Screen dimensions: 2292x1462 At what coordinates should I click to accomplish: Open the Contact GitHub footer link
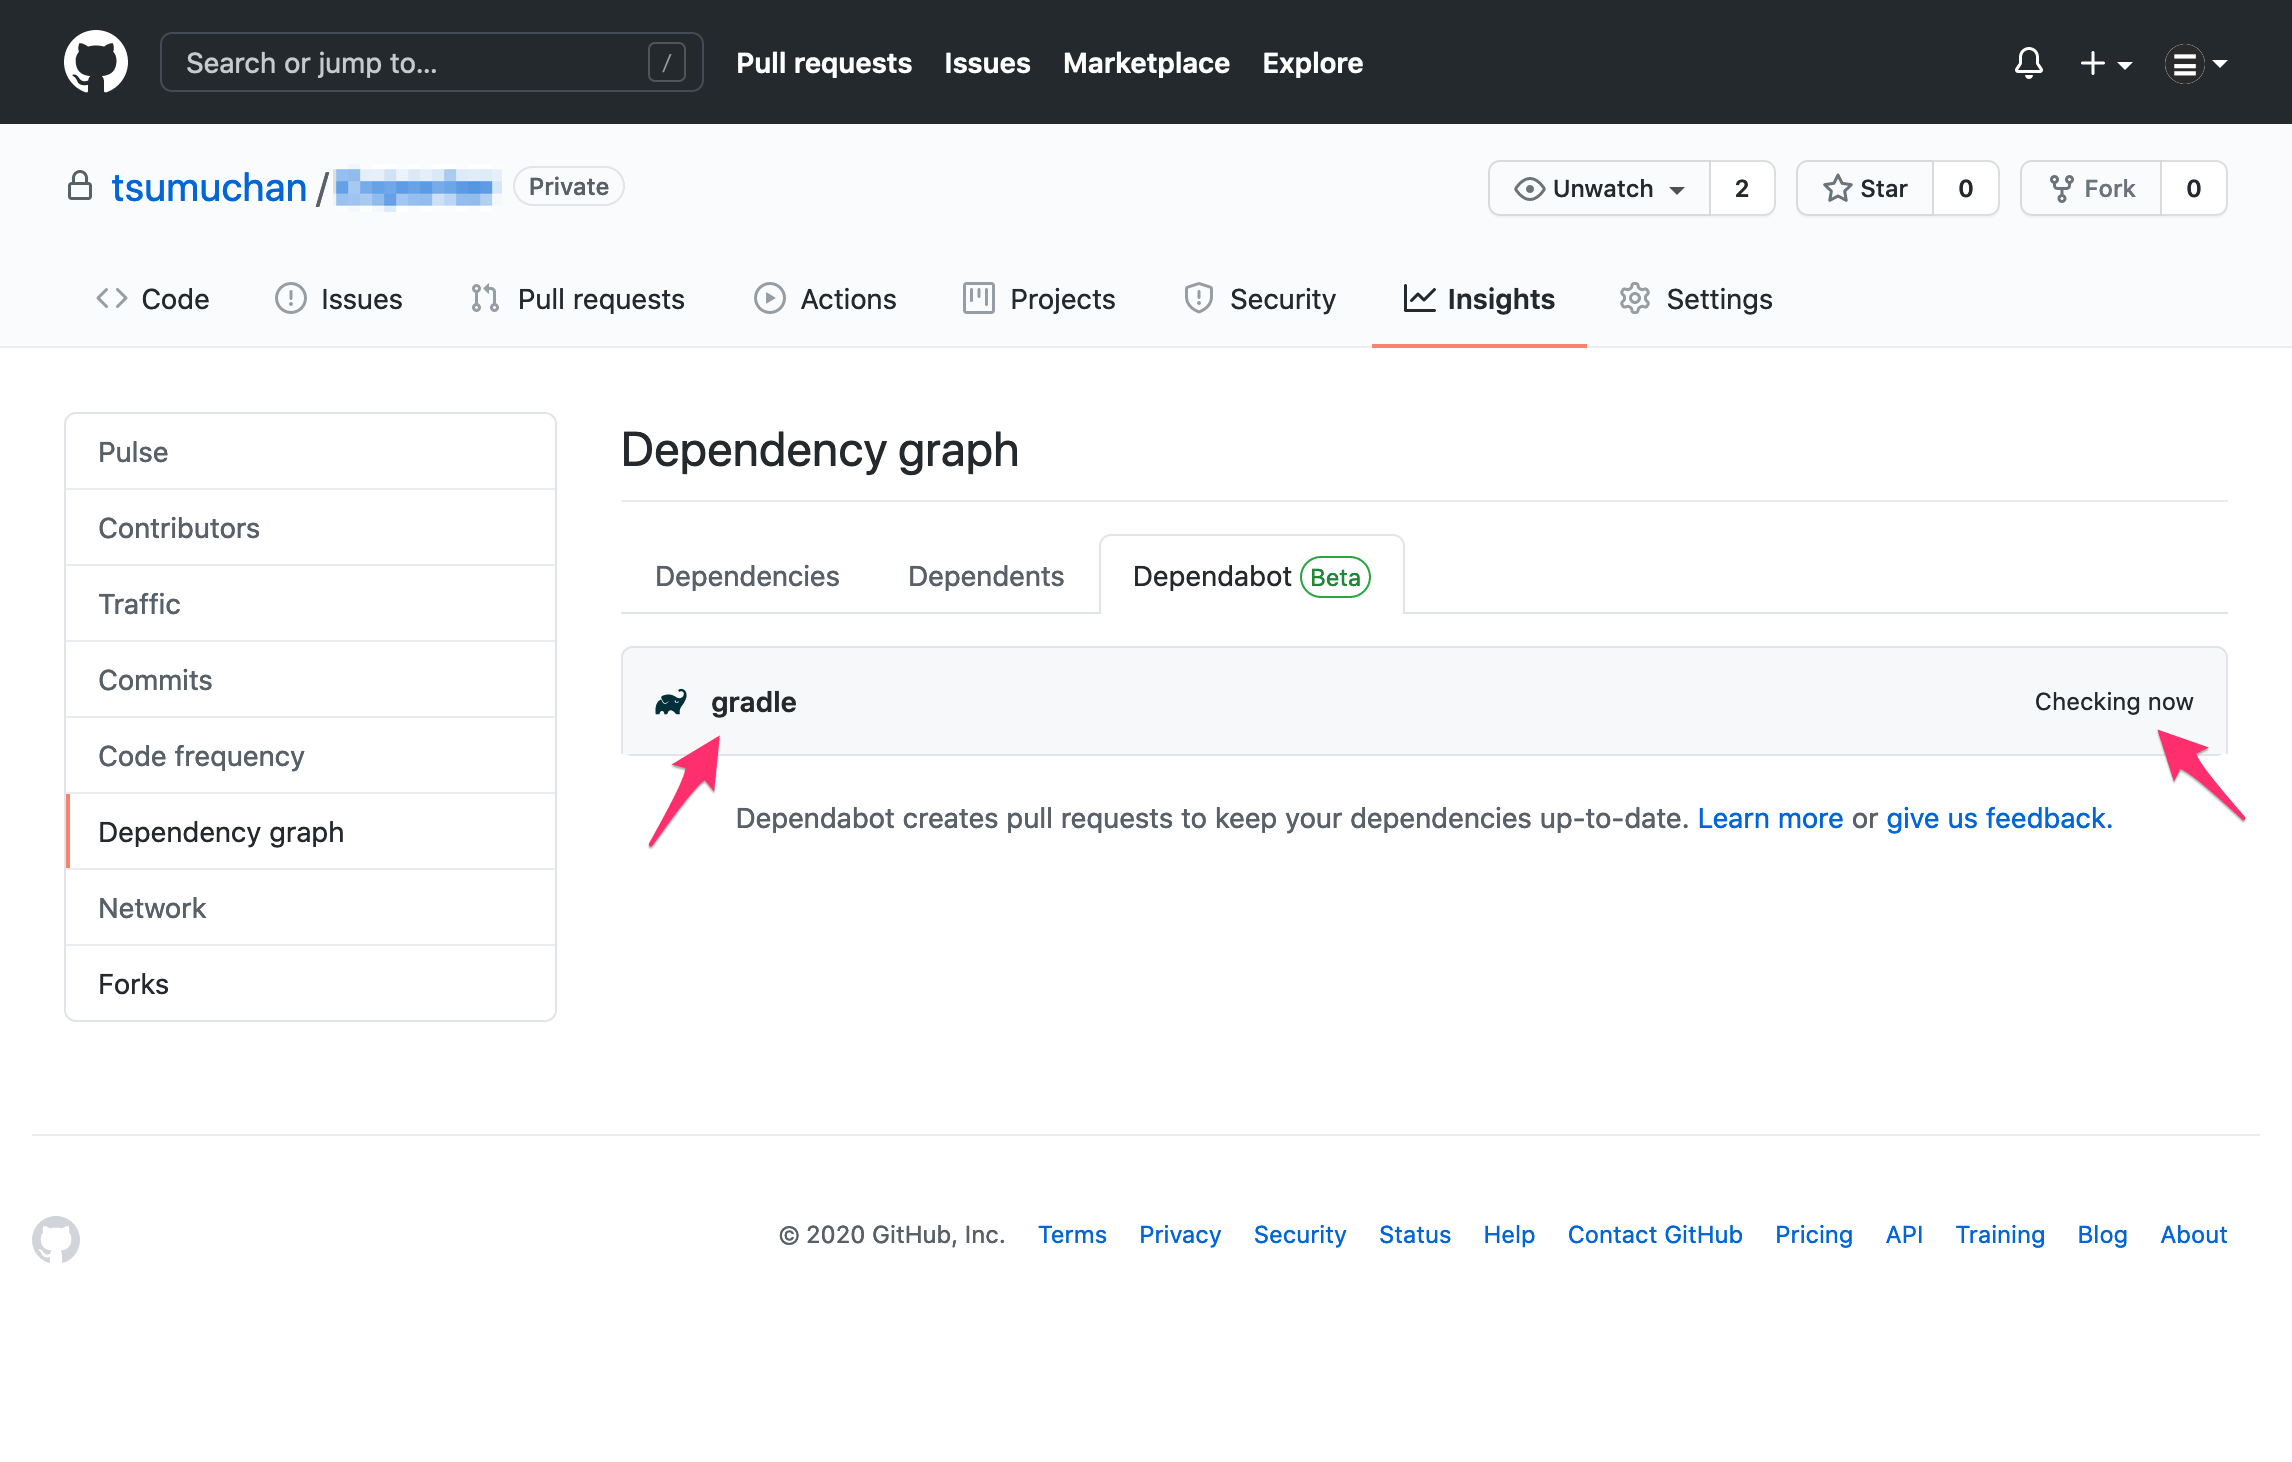pyautogui.click(x=1655, y=1235)
